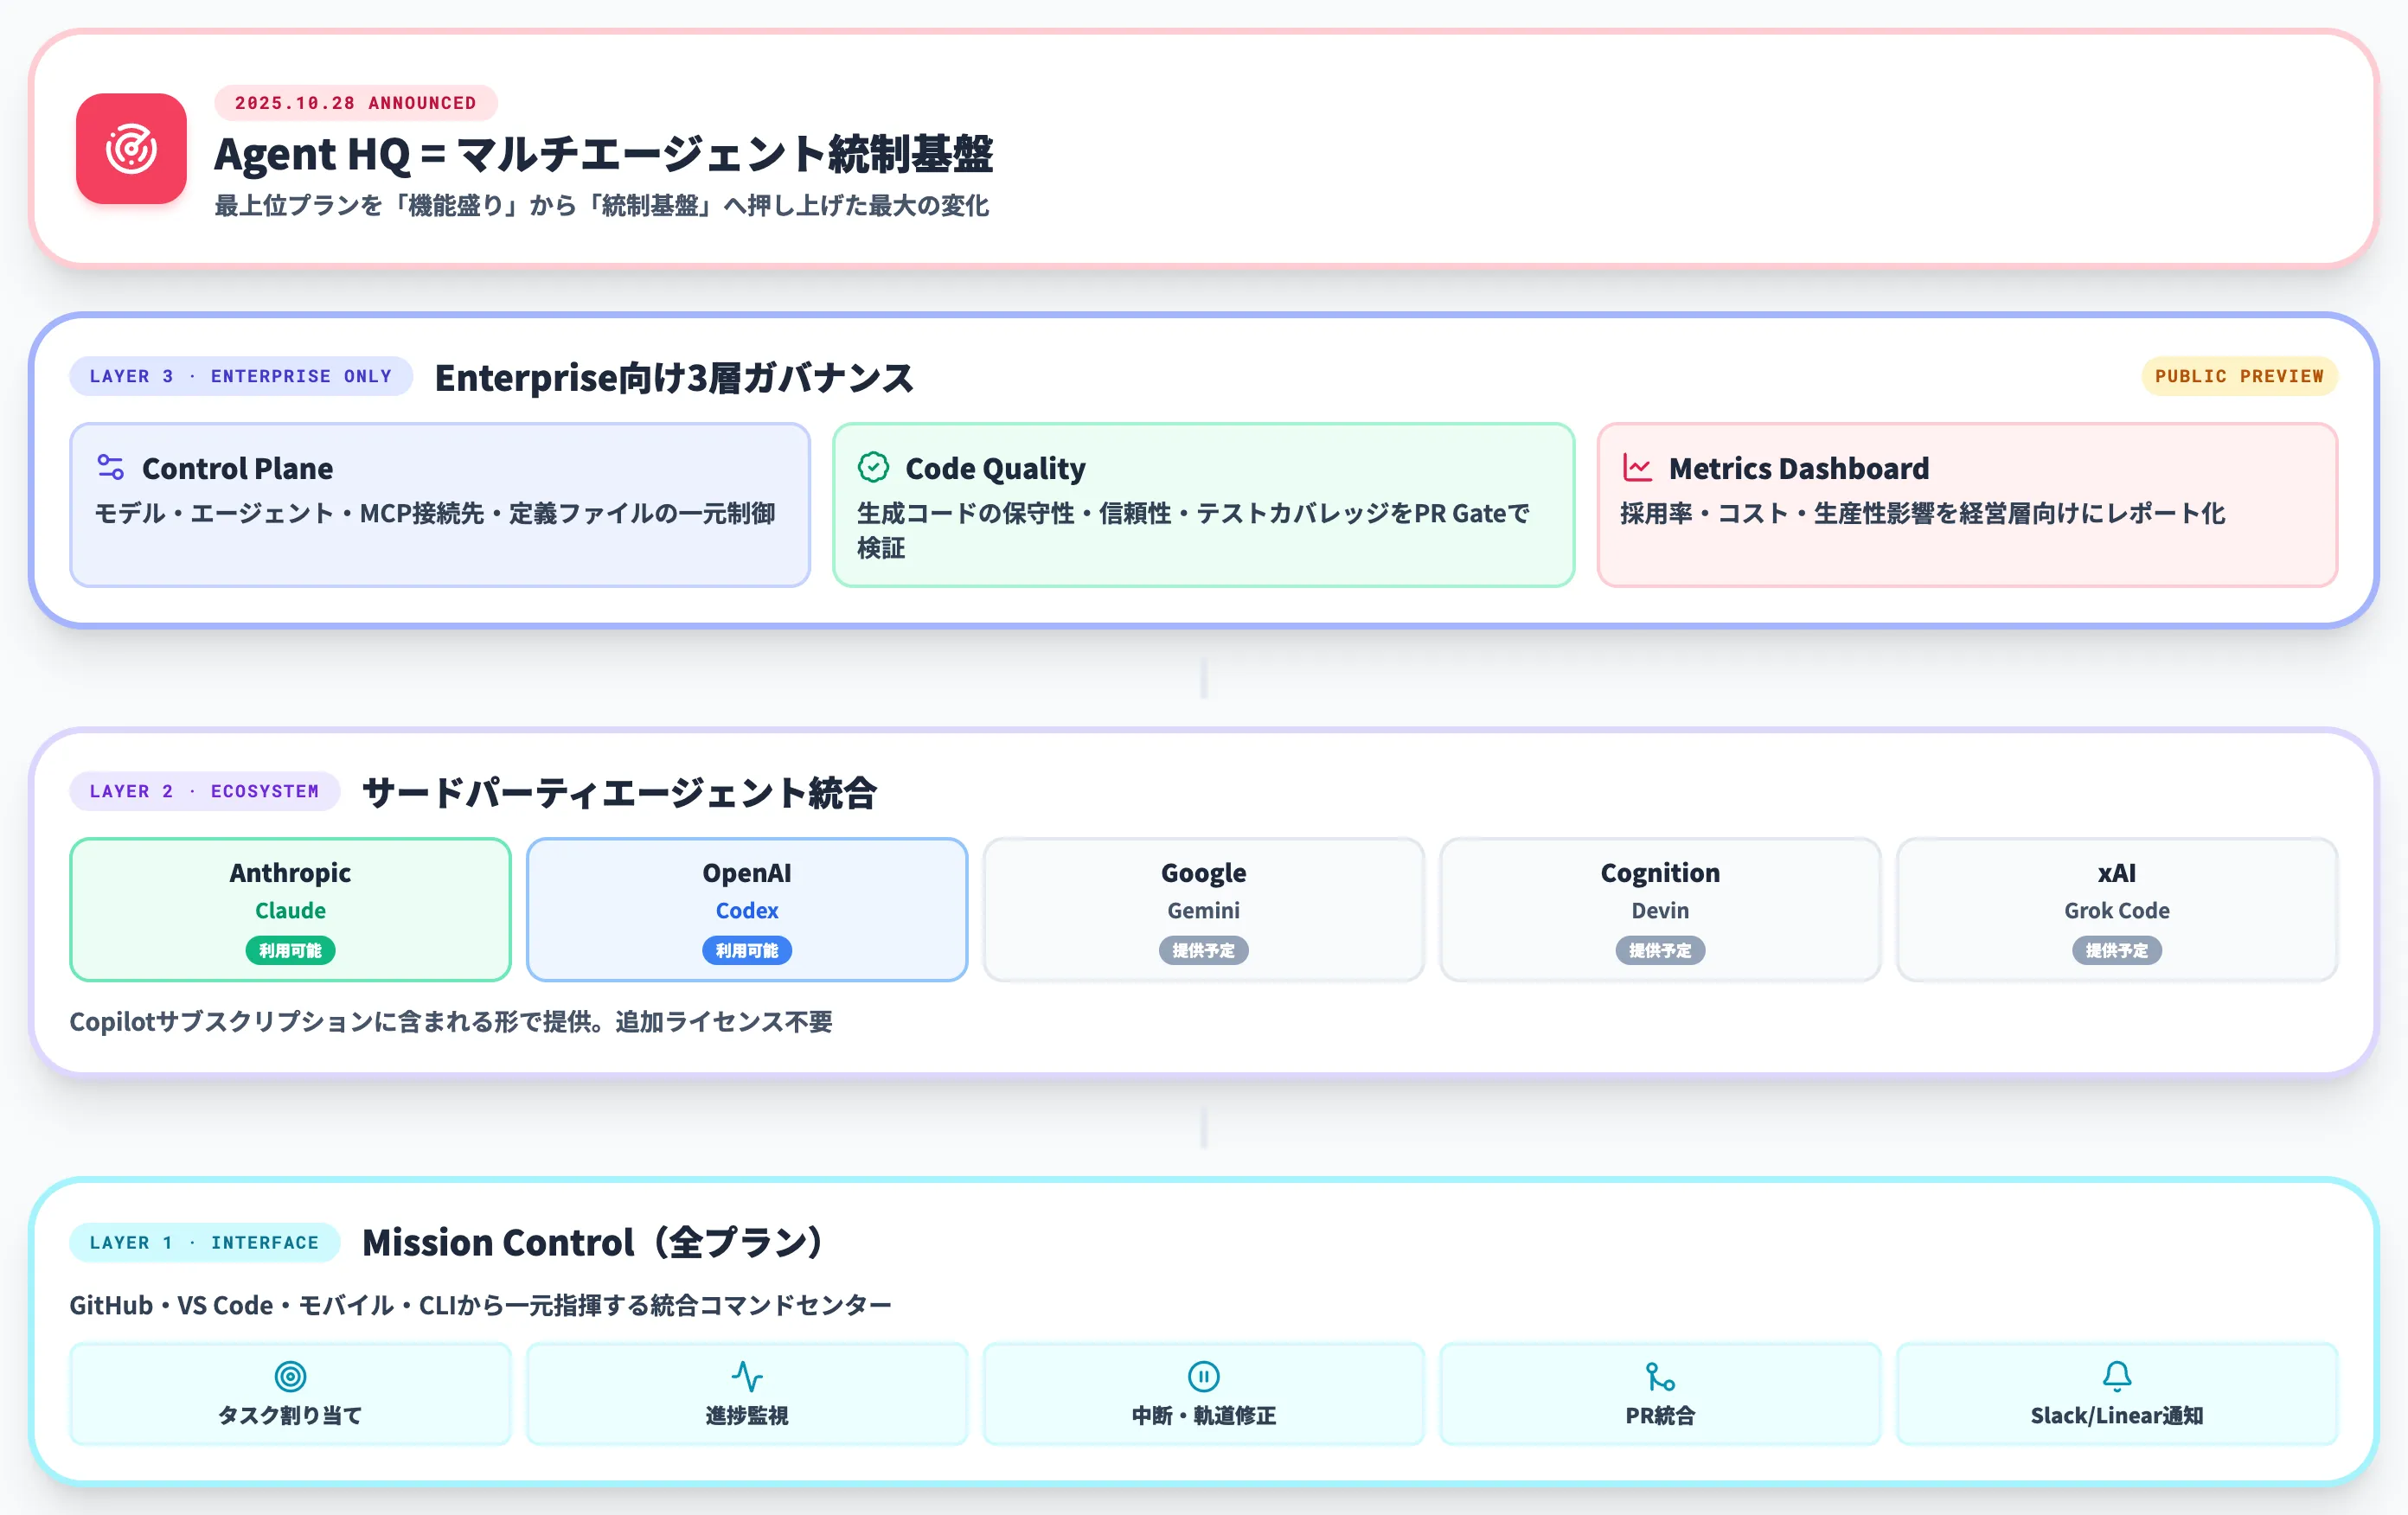Click the 2025.10.28 ANNOUNCED badge
The image size is (2408, 1515).
356,103
